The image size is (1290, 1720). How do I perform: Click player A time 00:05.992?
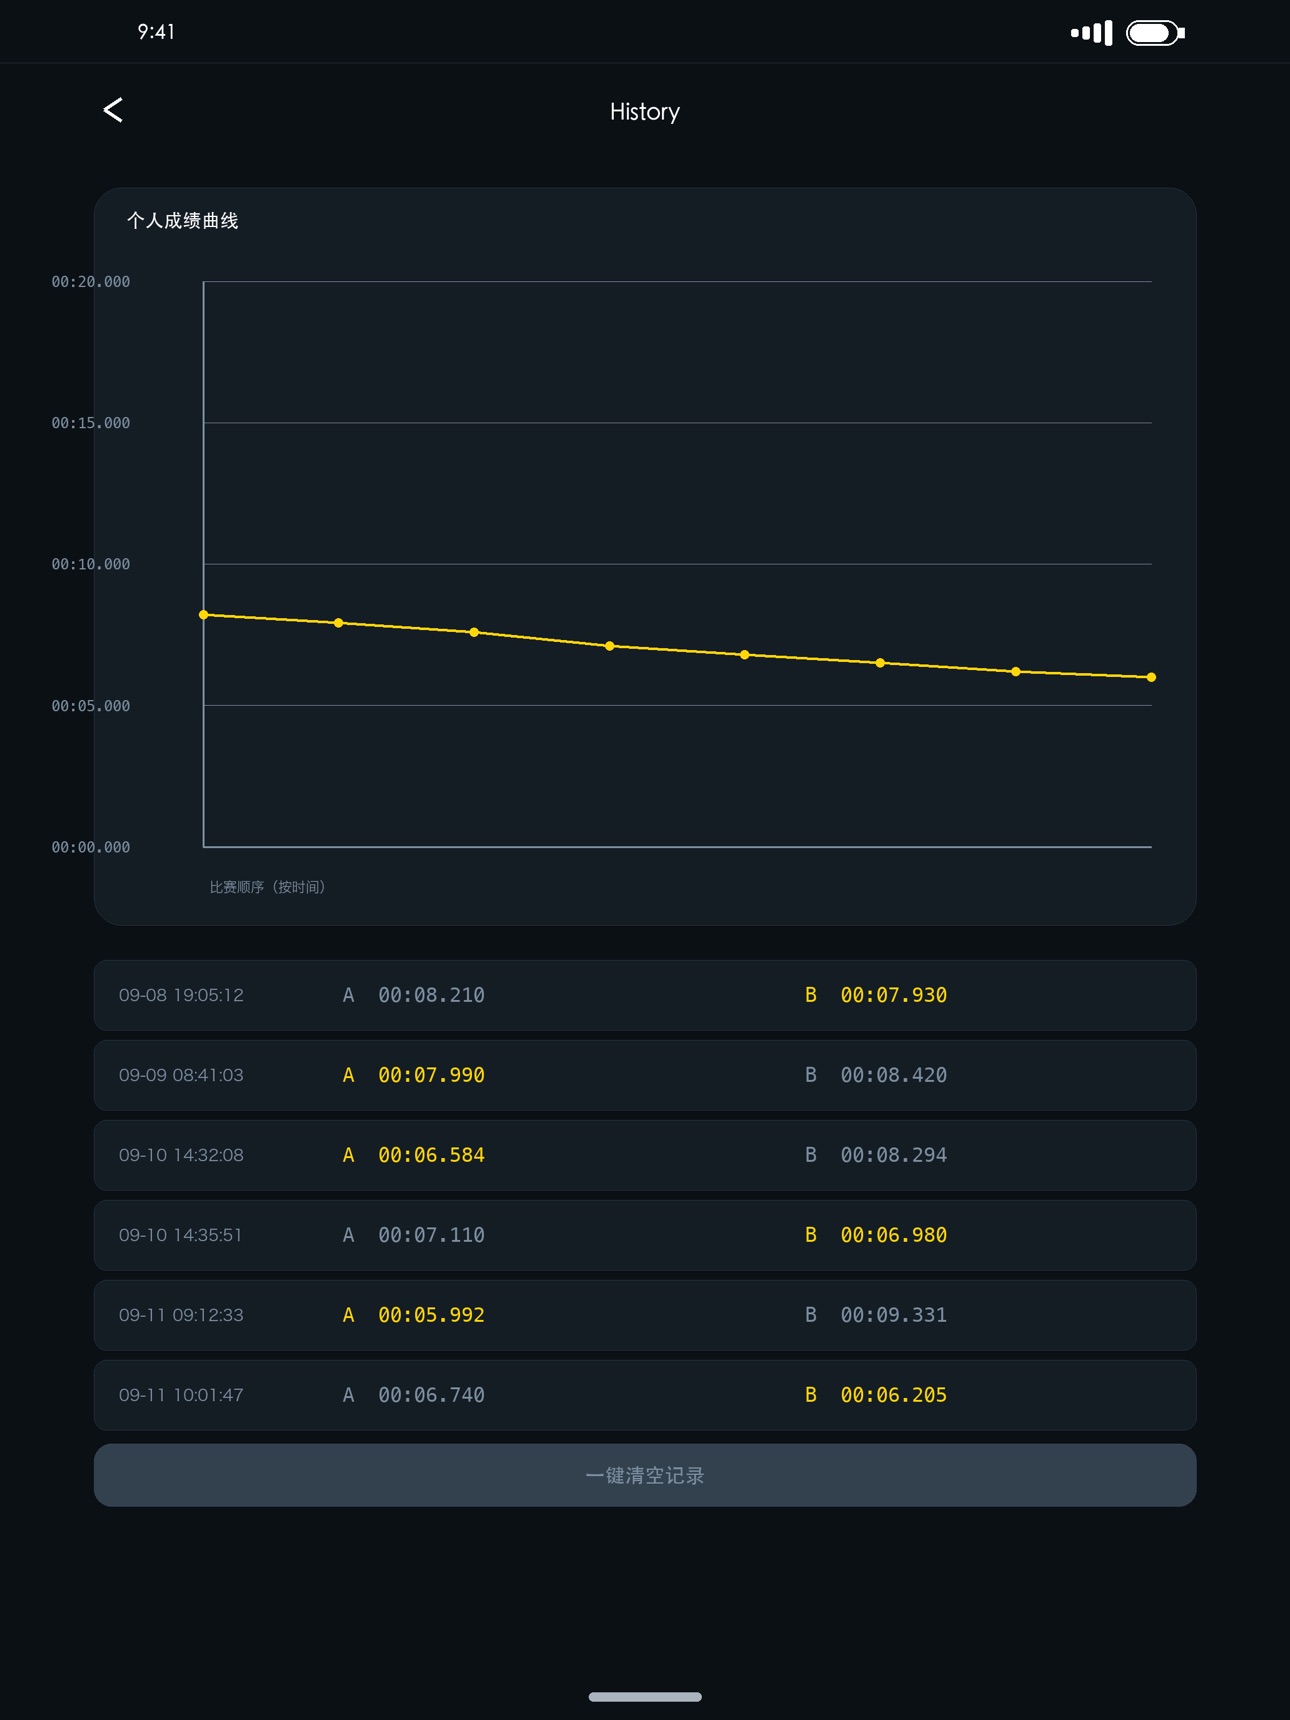tap(431, 1315)
